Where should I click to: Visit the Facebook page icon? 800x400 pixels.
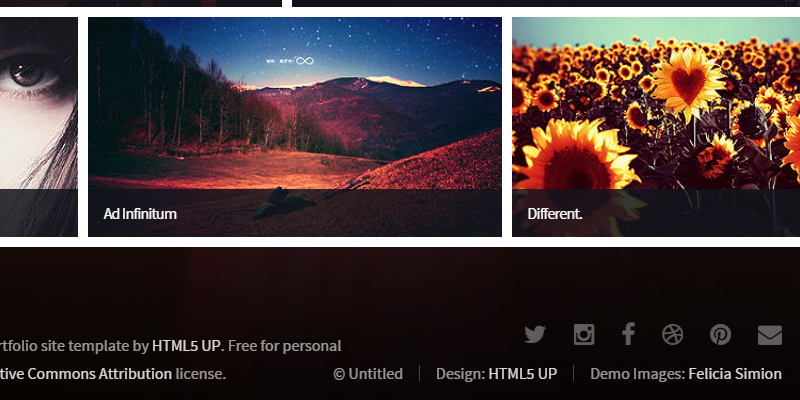coord(629,334)
